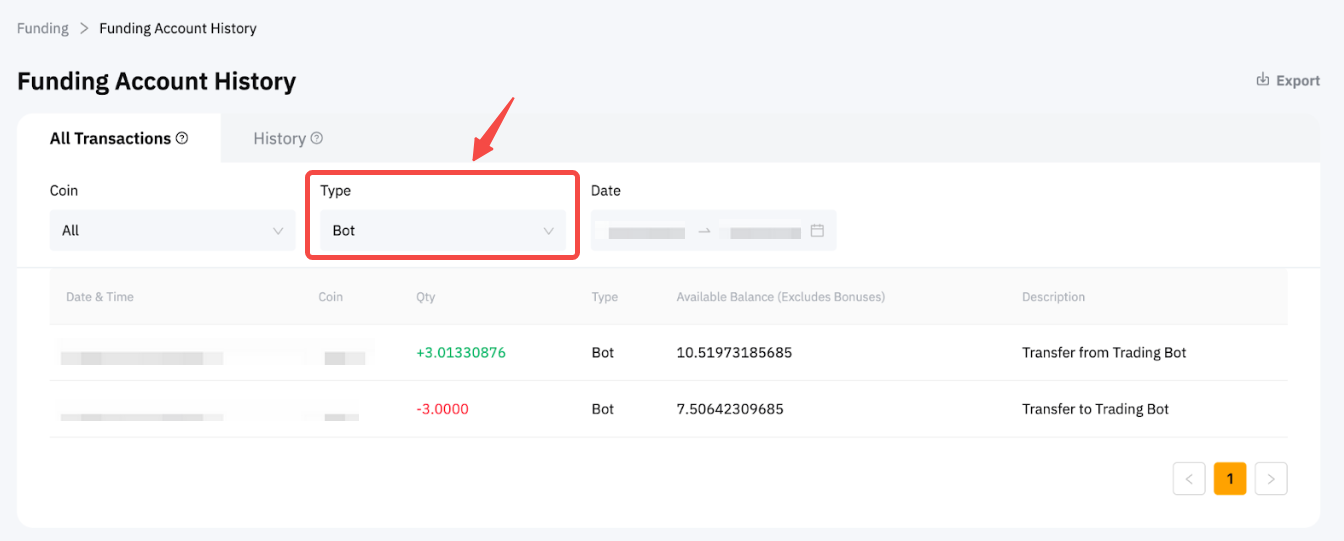
Task: Expand the Coin dropdown set to All
Action: pos(172,231)
